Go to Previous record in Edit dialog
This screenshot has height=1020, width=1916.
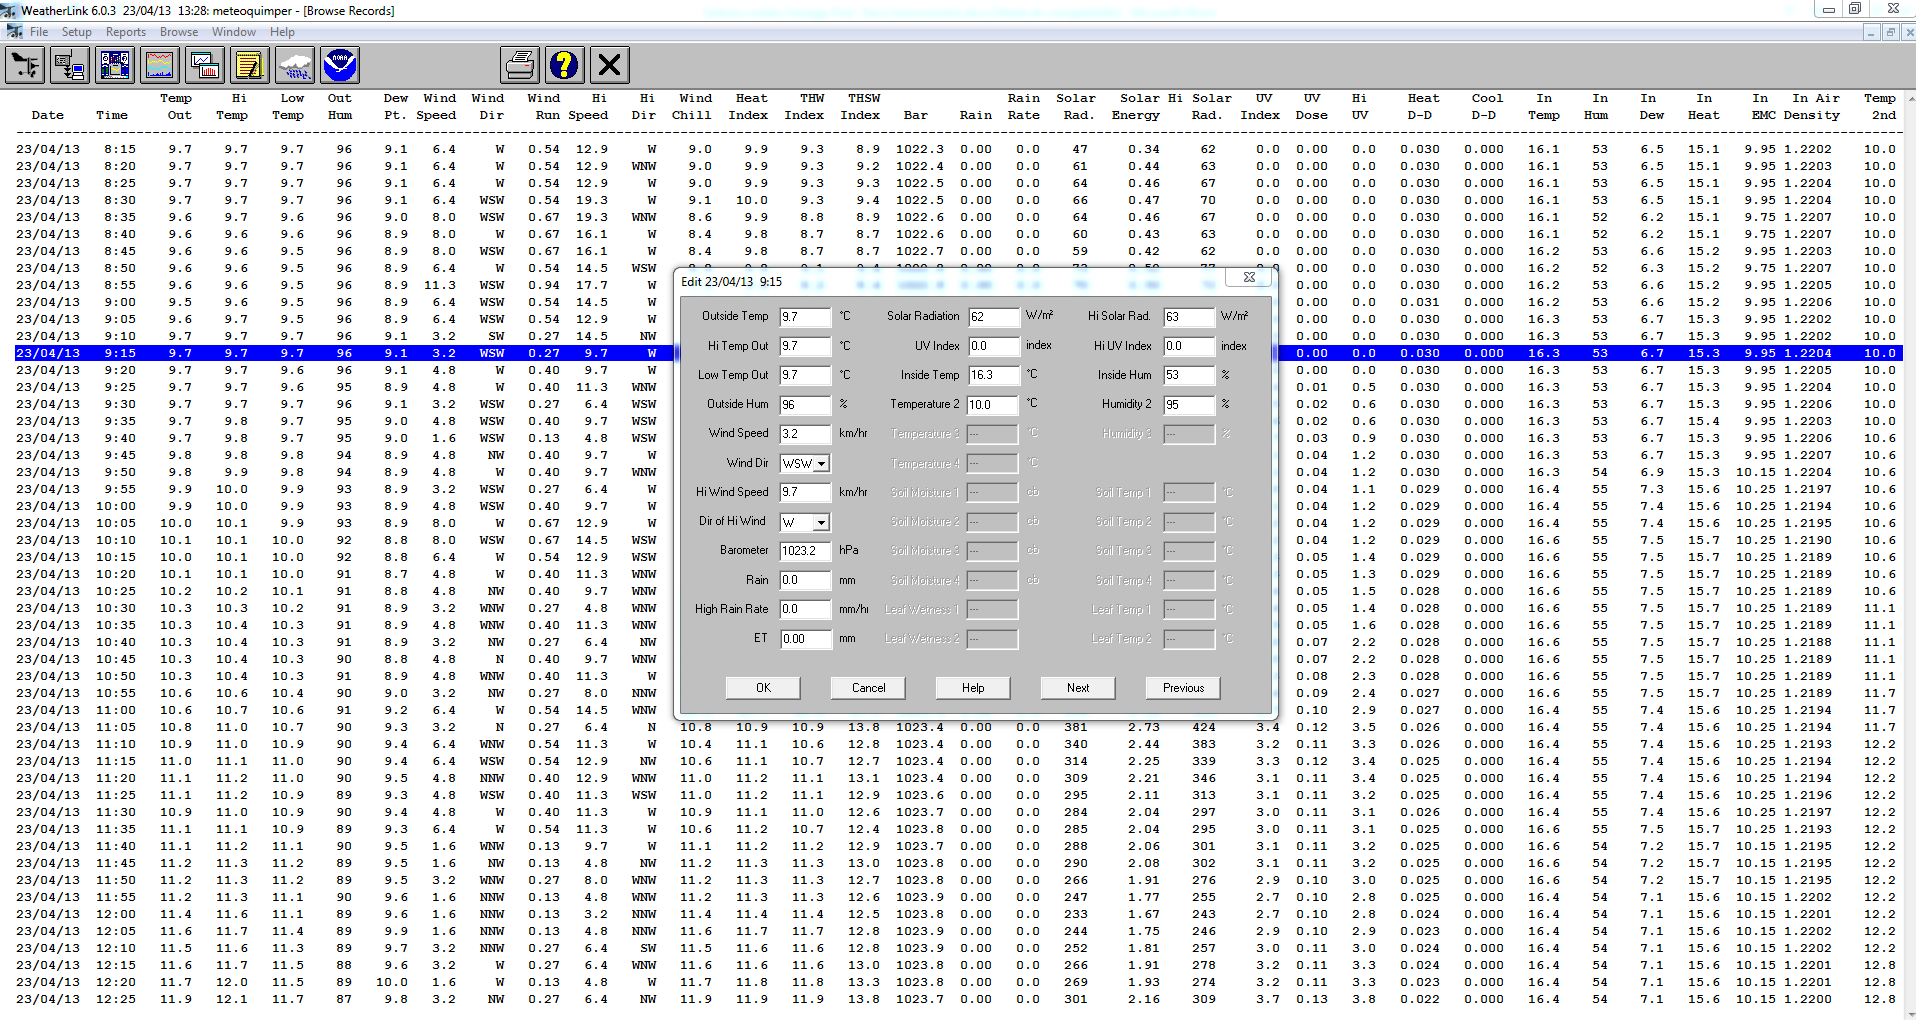tap(1183, 688)
